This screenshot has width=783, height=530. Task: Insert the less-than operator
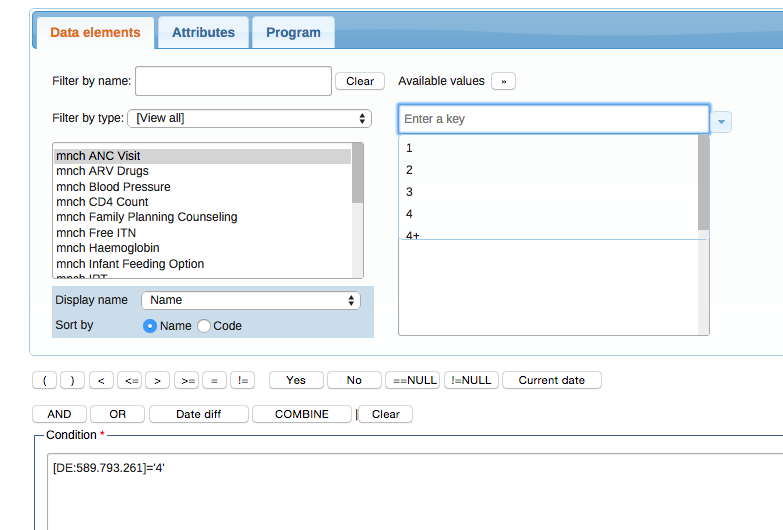click(x=101, y=380)
